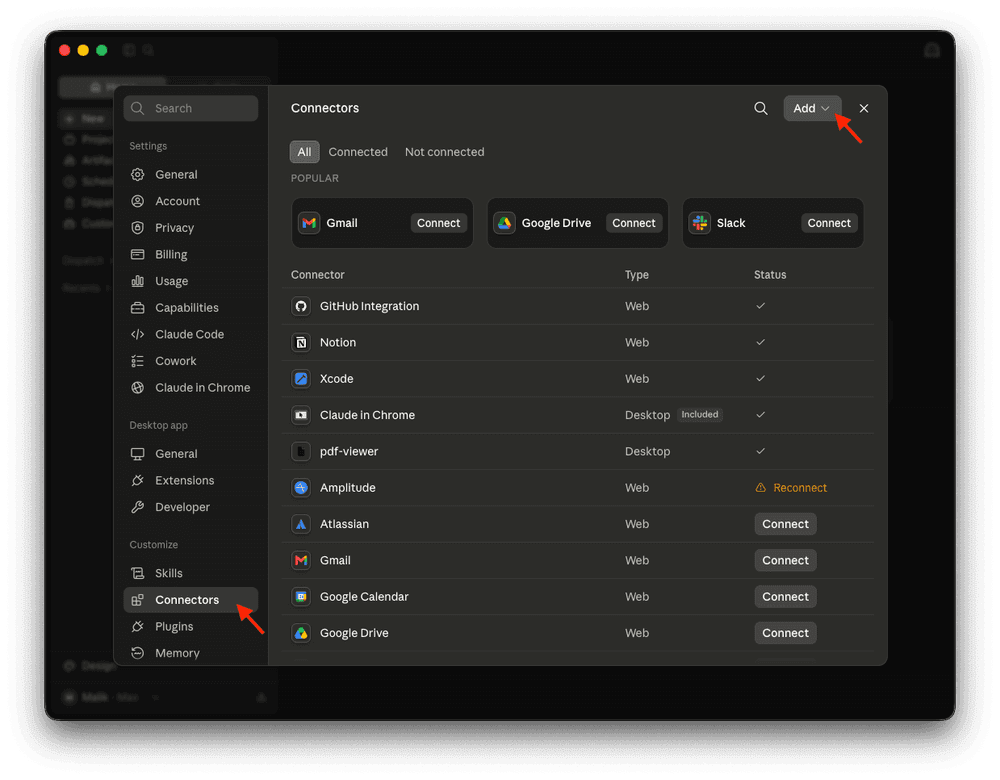The width and height of the screenshot is (1000, 780).
Task: Connect the Atlassian connector
Action: (x=785, y=524)
